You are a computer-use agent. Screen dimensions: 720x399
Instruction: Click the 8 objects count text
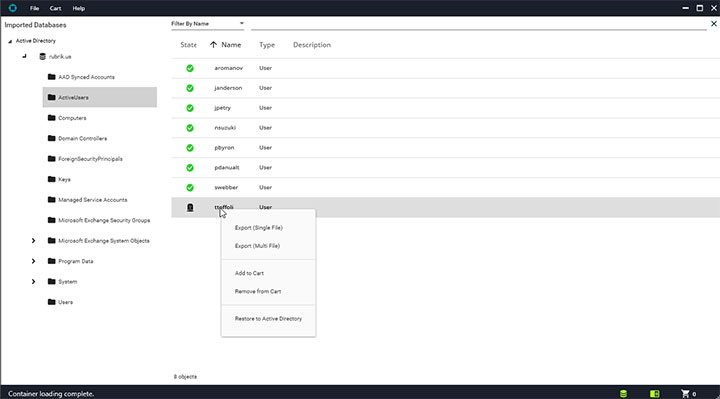pos(185,377)
